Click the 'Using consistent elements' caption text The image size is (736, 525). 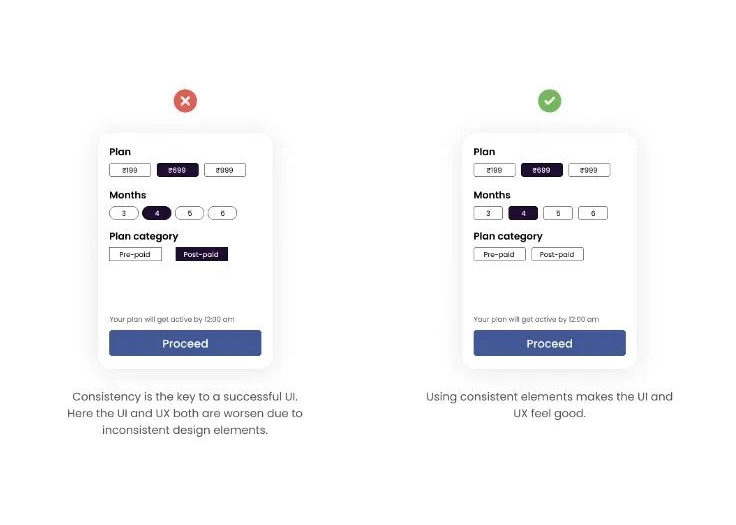tap(549, 405)
